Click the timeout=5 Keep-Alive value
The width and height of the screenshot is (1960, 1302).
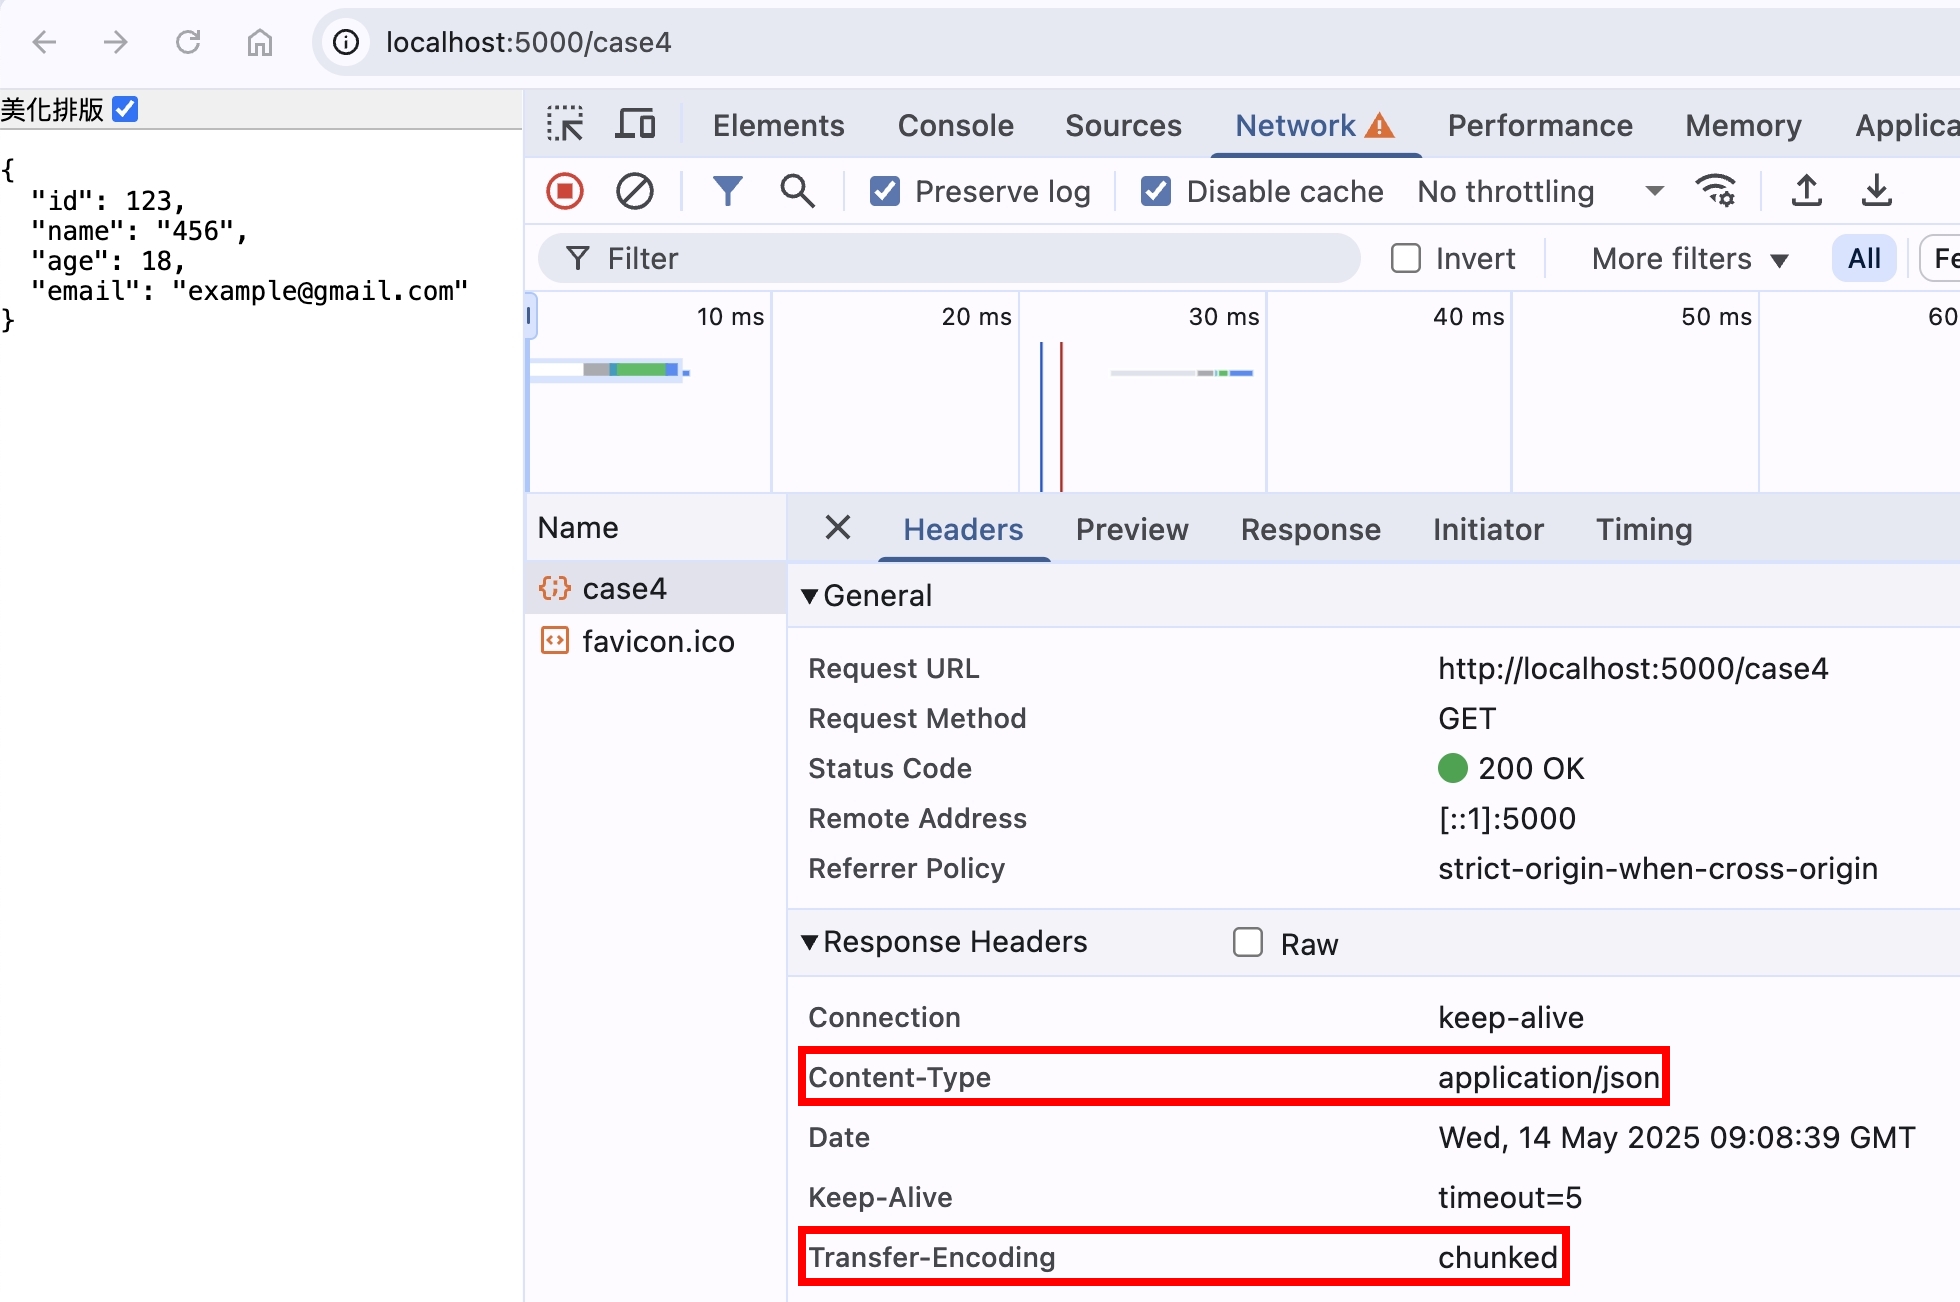pyautogui.click(x=1510, y=1197)
